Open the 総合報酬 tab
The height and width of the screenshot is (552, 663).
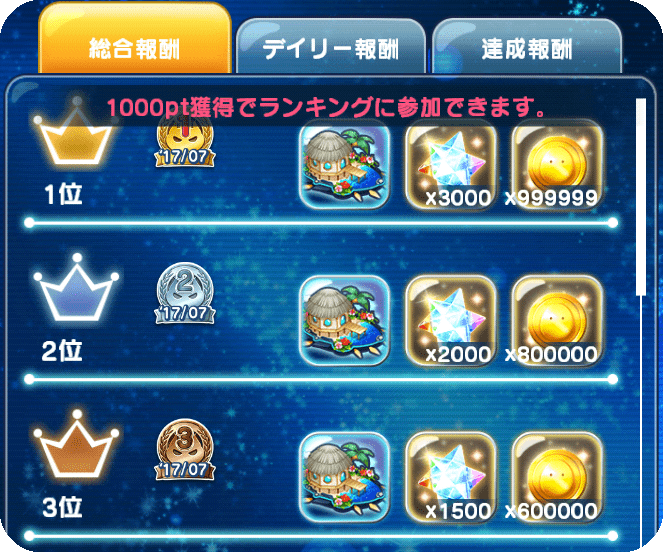pyautogui.click(x=135, y=39)
